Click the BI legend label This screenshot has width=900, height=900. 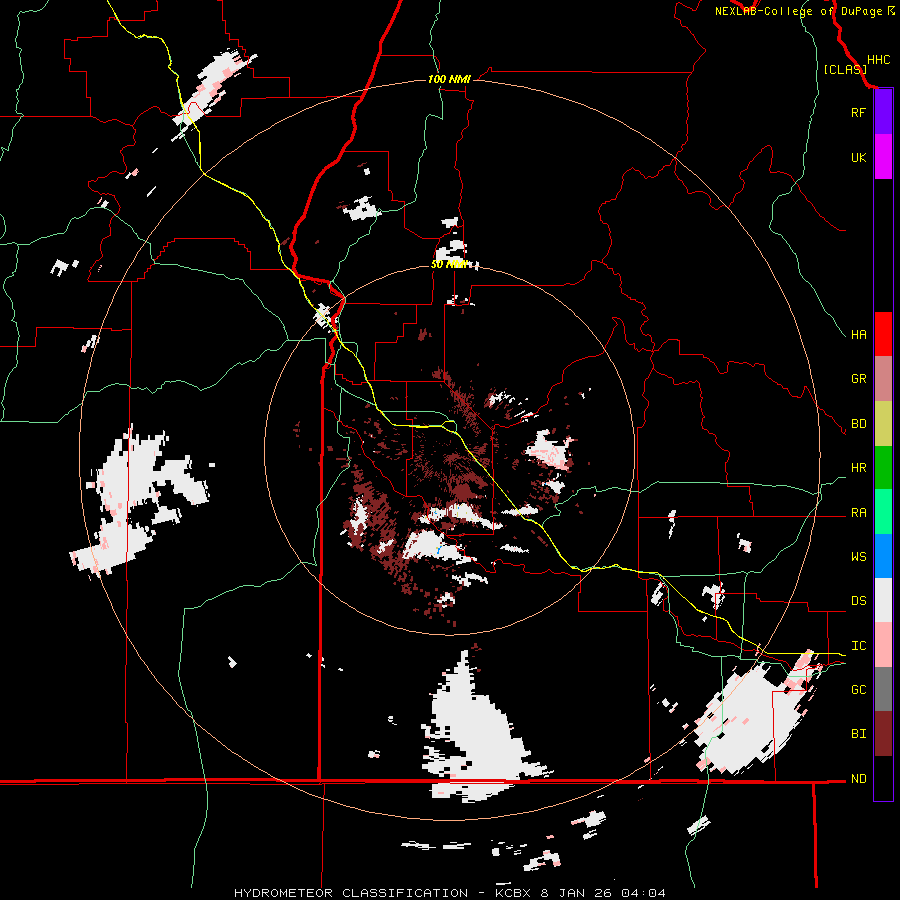[858, 734]
